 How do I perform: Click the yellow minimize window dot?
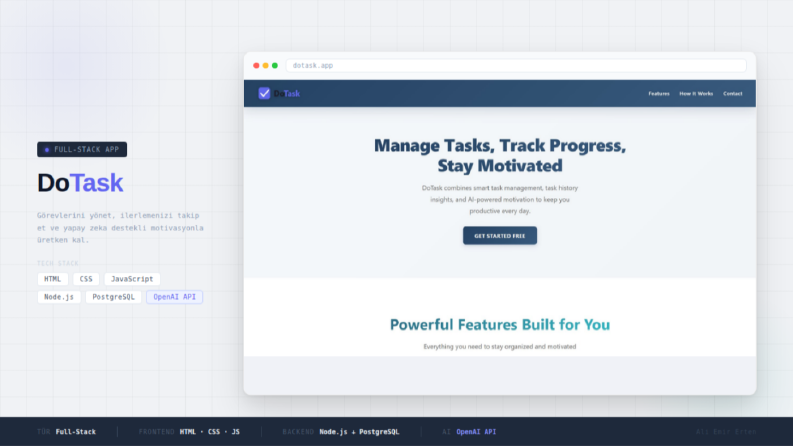[266, 65]
